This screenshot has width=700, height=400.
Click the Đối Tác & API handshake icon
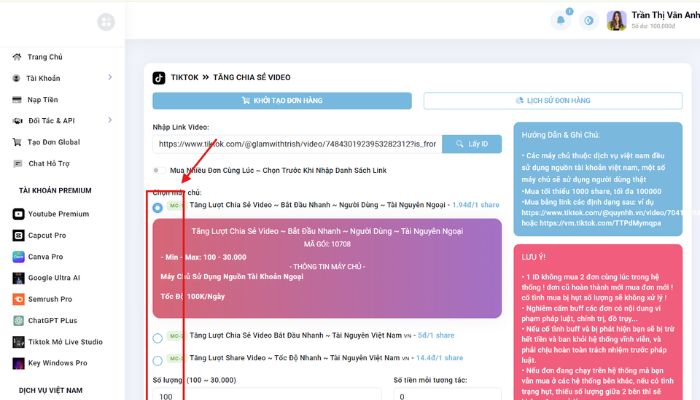tap(17, 121)
